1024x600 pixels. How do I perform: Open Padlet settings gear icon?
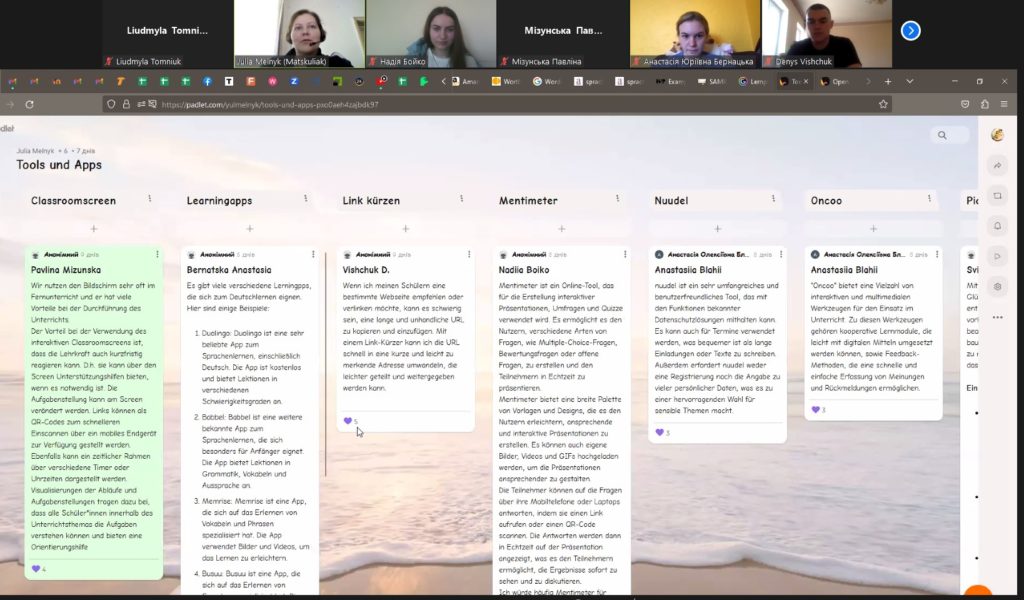[997, 287]
